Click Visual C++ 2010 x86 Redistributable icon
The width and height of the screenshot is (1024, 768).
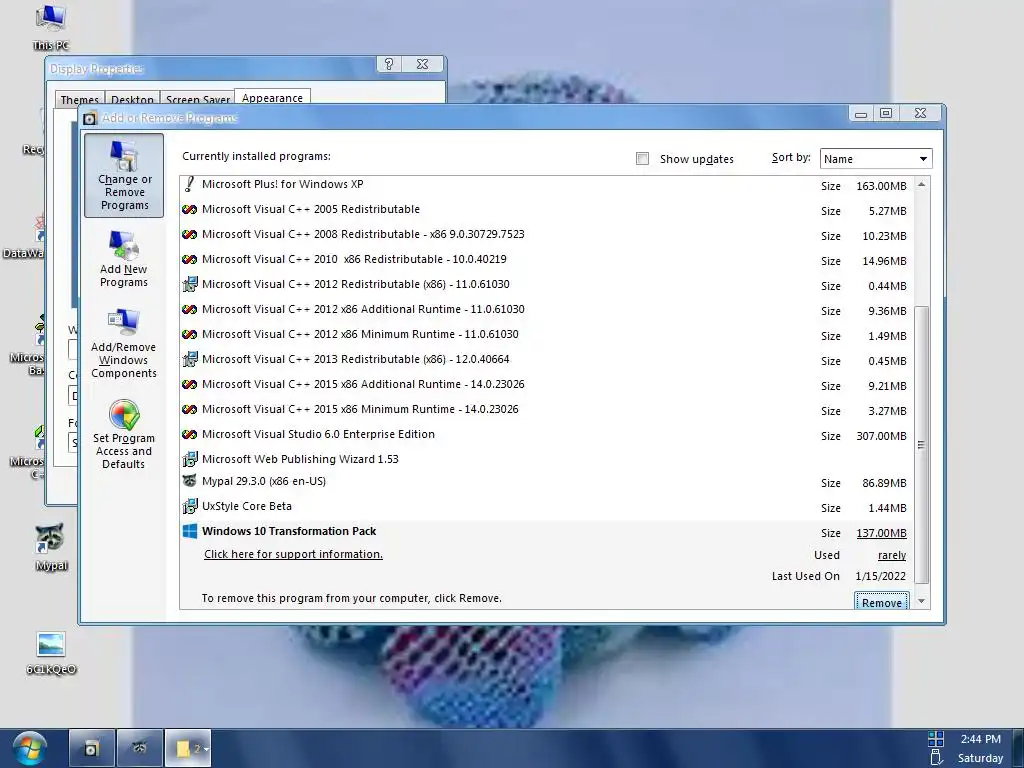[x=189, y=259]
